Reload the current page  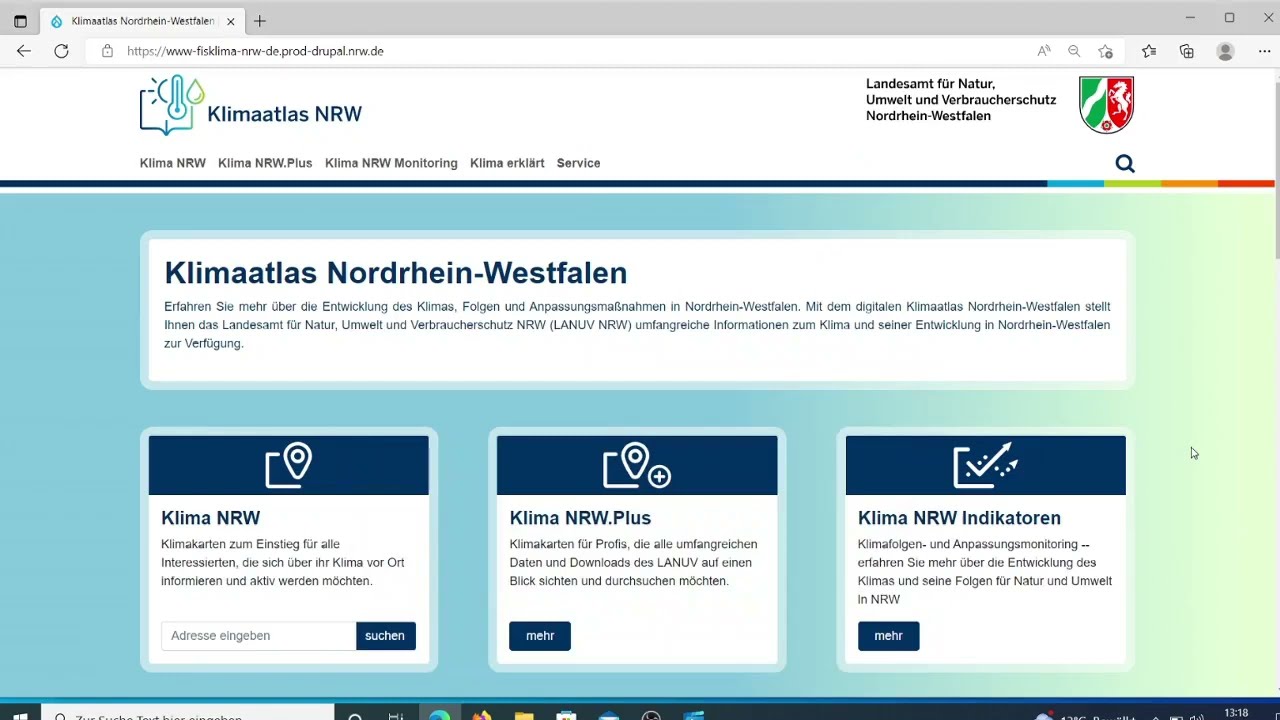[61, 51]
